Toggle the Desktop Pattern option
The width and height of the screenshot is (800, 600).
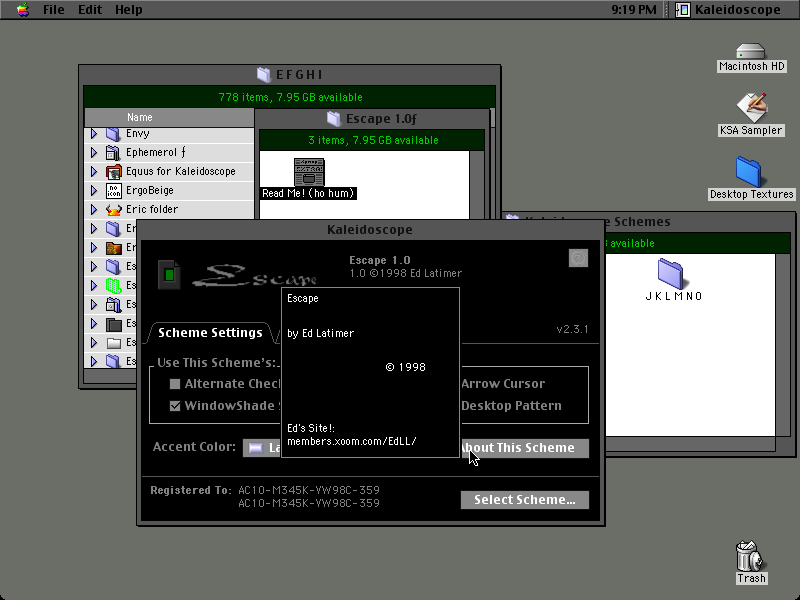pyautogui.click(x=511, y=406)
